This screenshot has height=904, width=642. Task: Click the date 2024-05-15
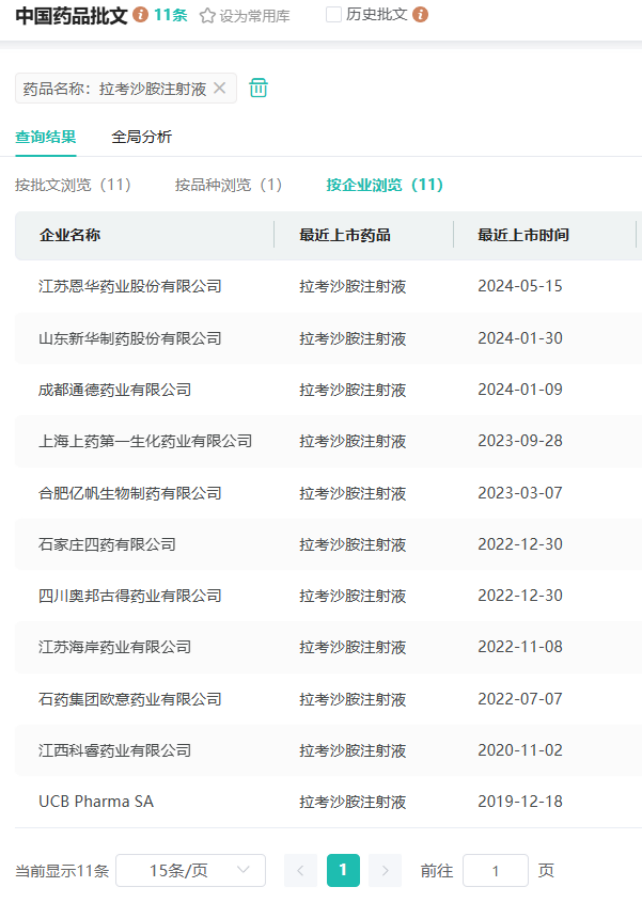pos(520,286)
